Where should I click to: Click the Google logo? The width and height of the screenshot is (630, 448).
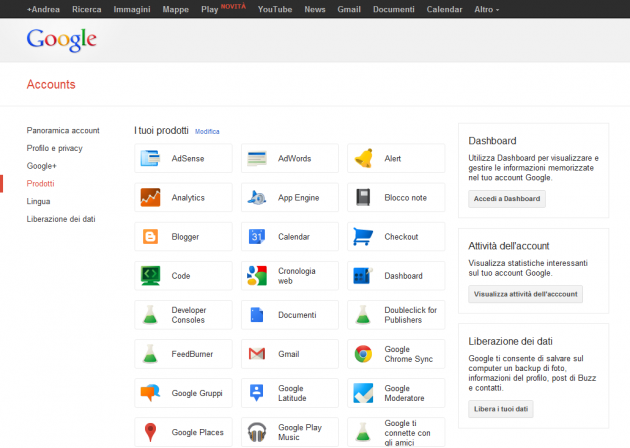click(61, 40)
